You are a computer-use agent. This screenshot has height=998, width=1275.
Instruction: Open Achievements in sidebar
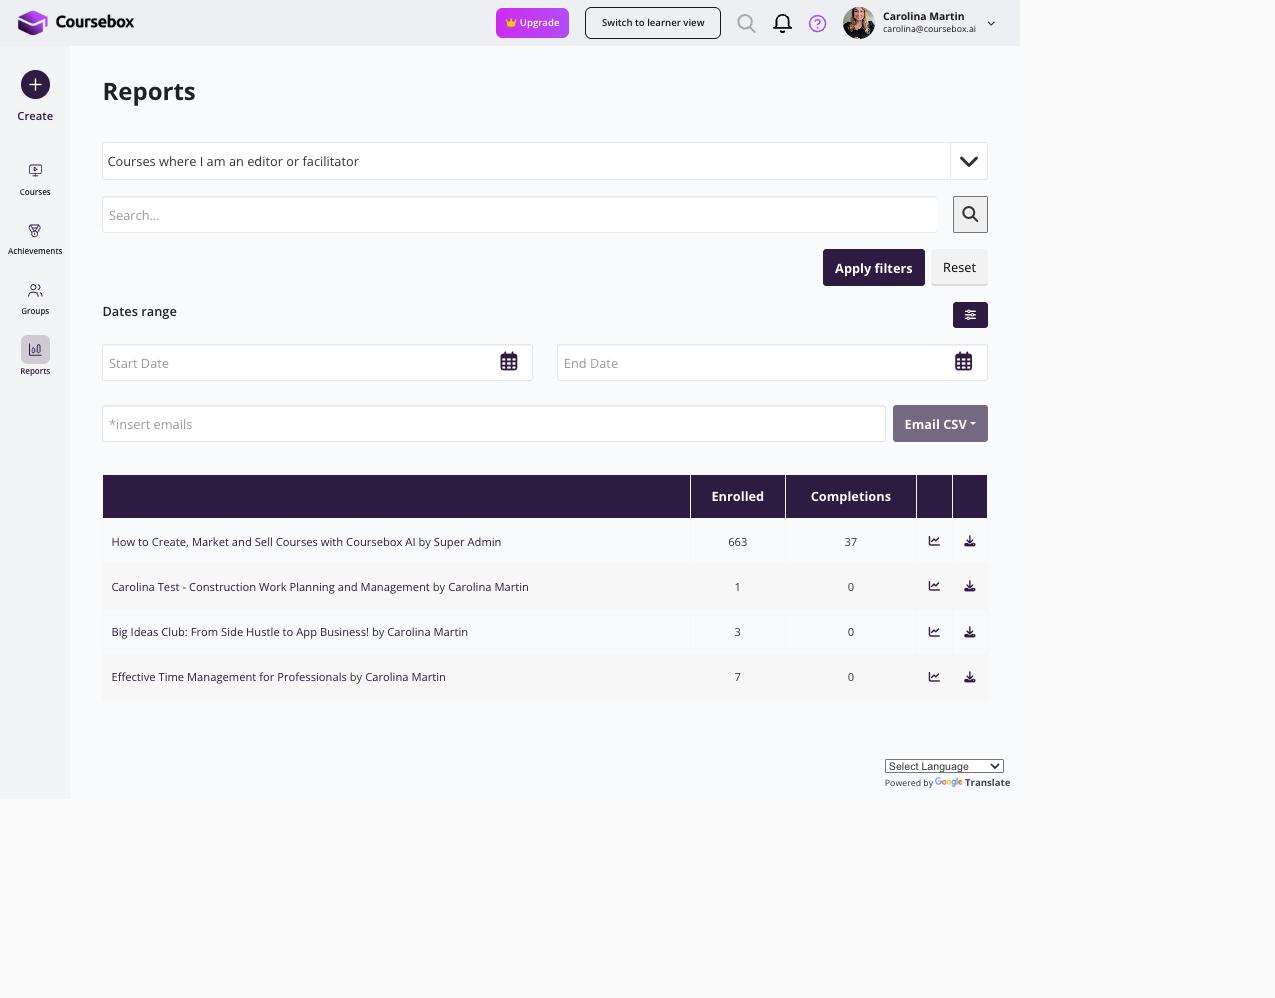35,239
